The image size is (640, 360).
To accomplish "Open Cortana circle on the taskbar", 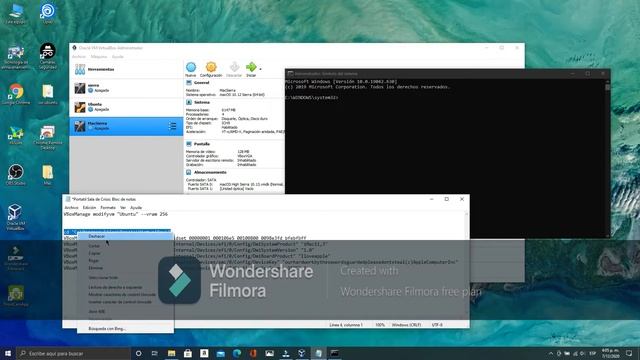I will (x=138, y=353).
